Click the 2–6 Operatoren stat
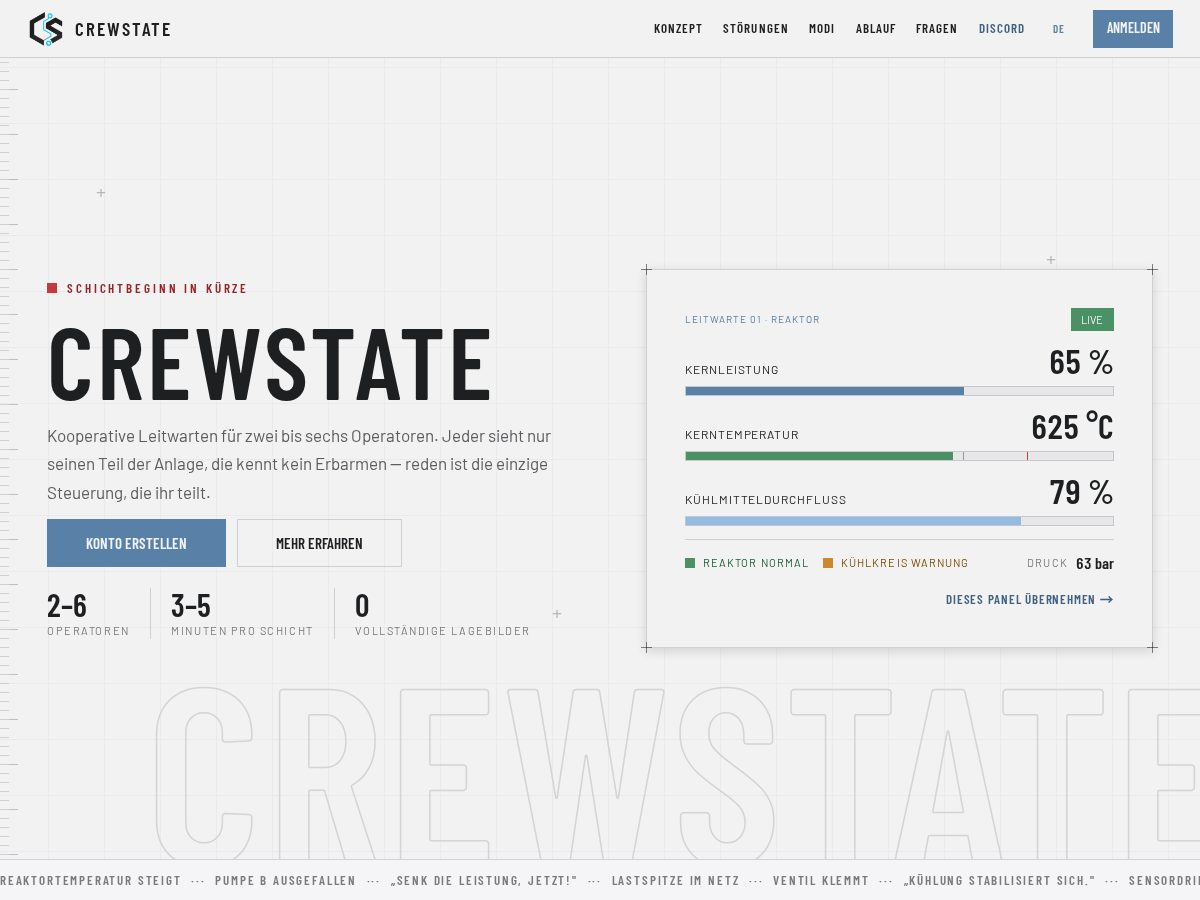Viewport: 1200px width, 900px height. (x=88, y=614)
